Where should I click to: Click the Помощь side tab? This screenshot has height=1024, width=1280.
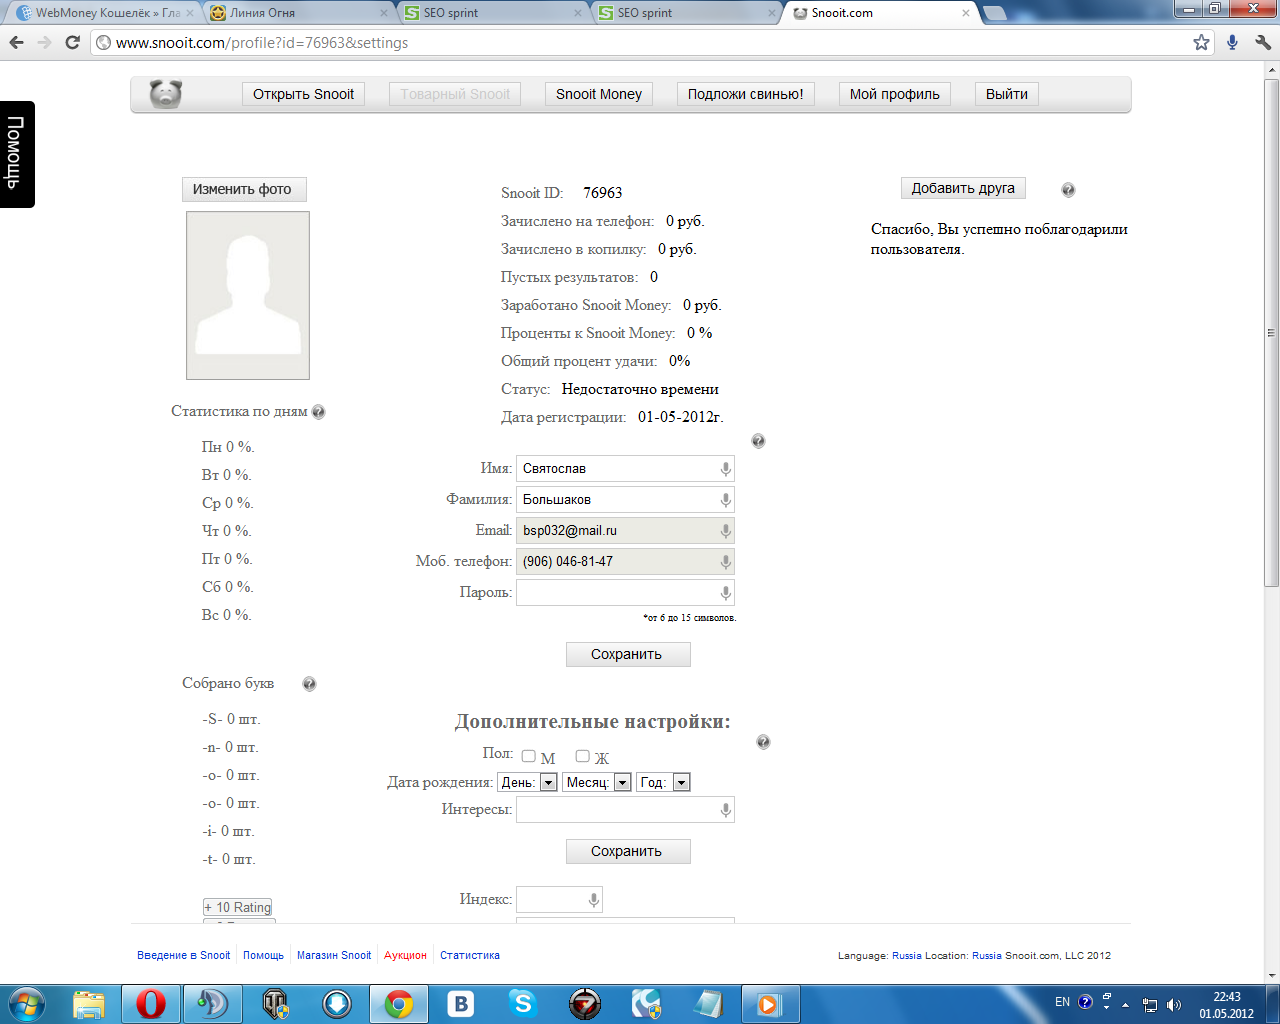17,154
